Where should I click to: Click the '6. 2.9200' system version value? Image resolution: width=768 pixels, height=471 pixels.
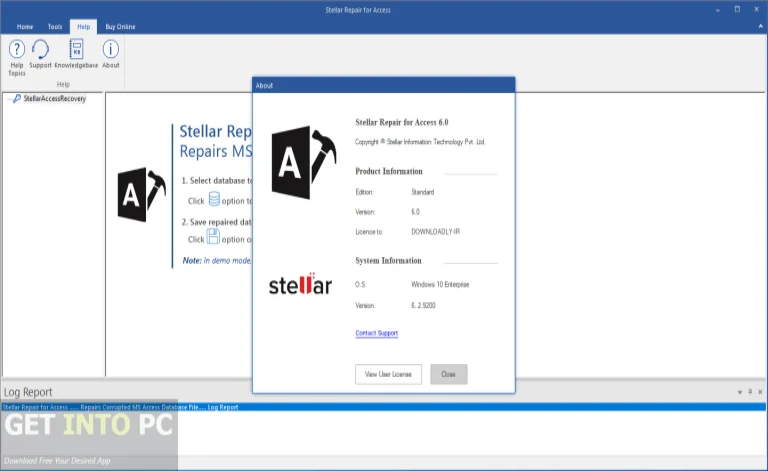(423, 306)
